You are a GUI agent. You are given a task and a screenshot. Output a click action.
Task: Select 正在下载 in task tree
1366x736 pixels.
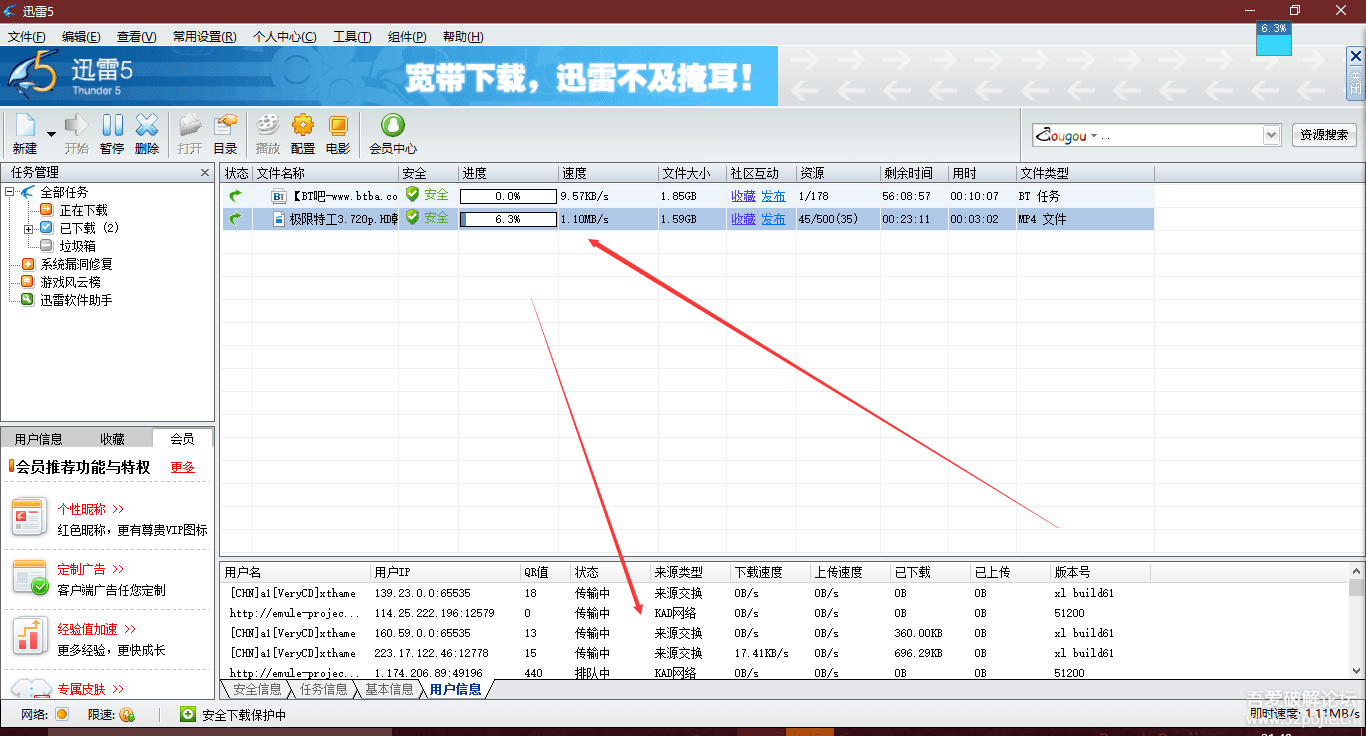click(x=83, y=210)
